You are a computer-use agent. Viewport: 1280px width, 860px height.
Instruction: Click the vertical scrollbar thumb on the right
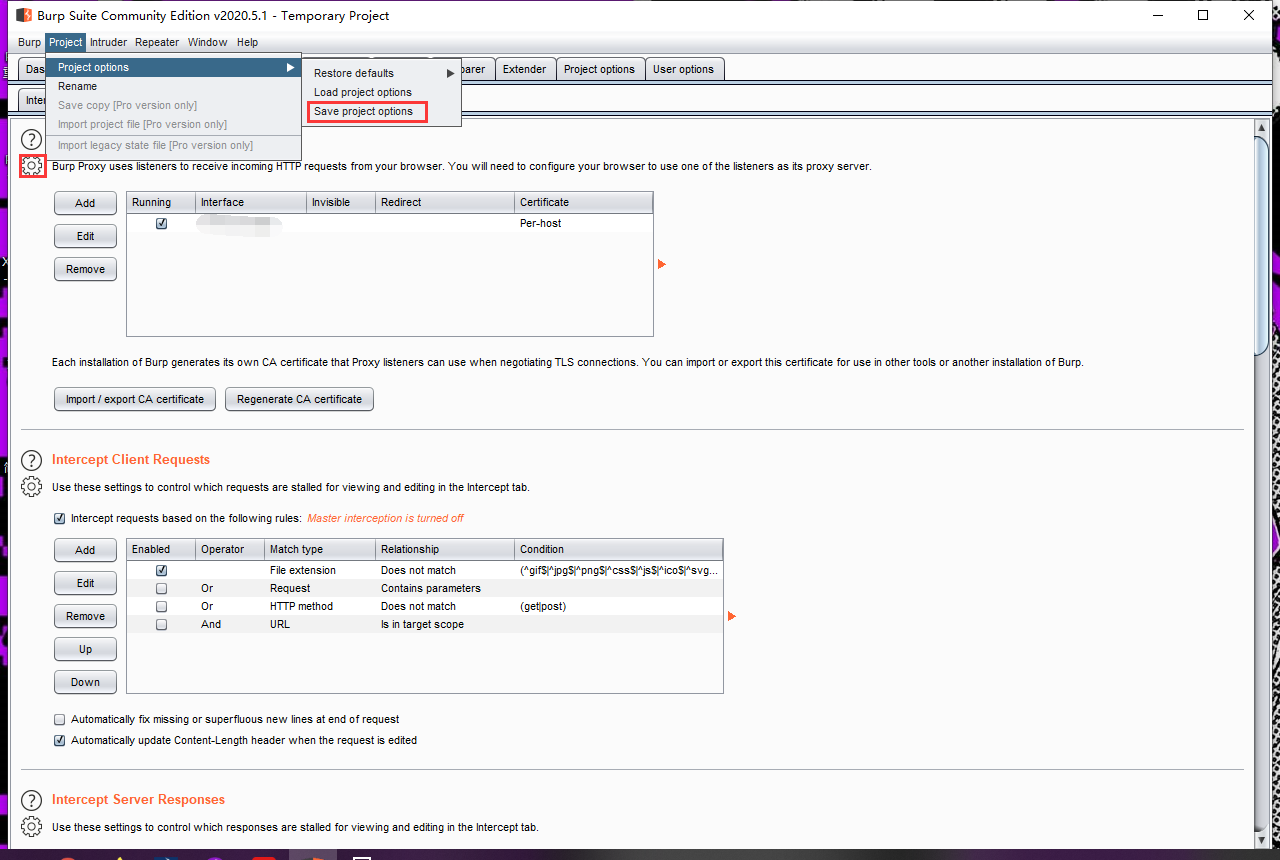tap(1262, 245)
